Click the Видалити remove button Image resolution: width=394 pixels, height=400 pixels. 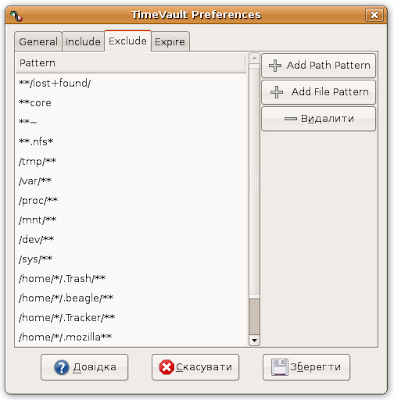pos(319,119)
